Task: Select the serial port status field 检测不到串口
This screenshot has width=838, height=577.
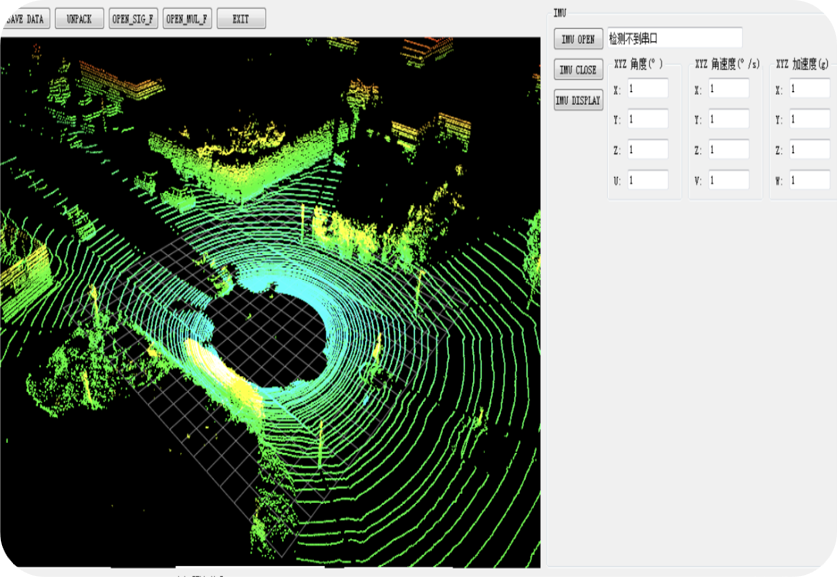Action: point(675,38)
